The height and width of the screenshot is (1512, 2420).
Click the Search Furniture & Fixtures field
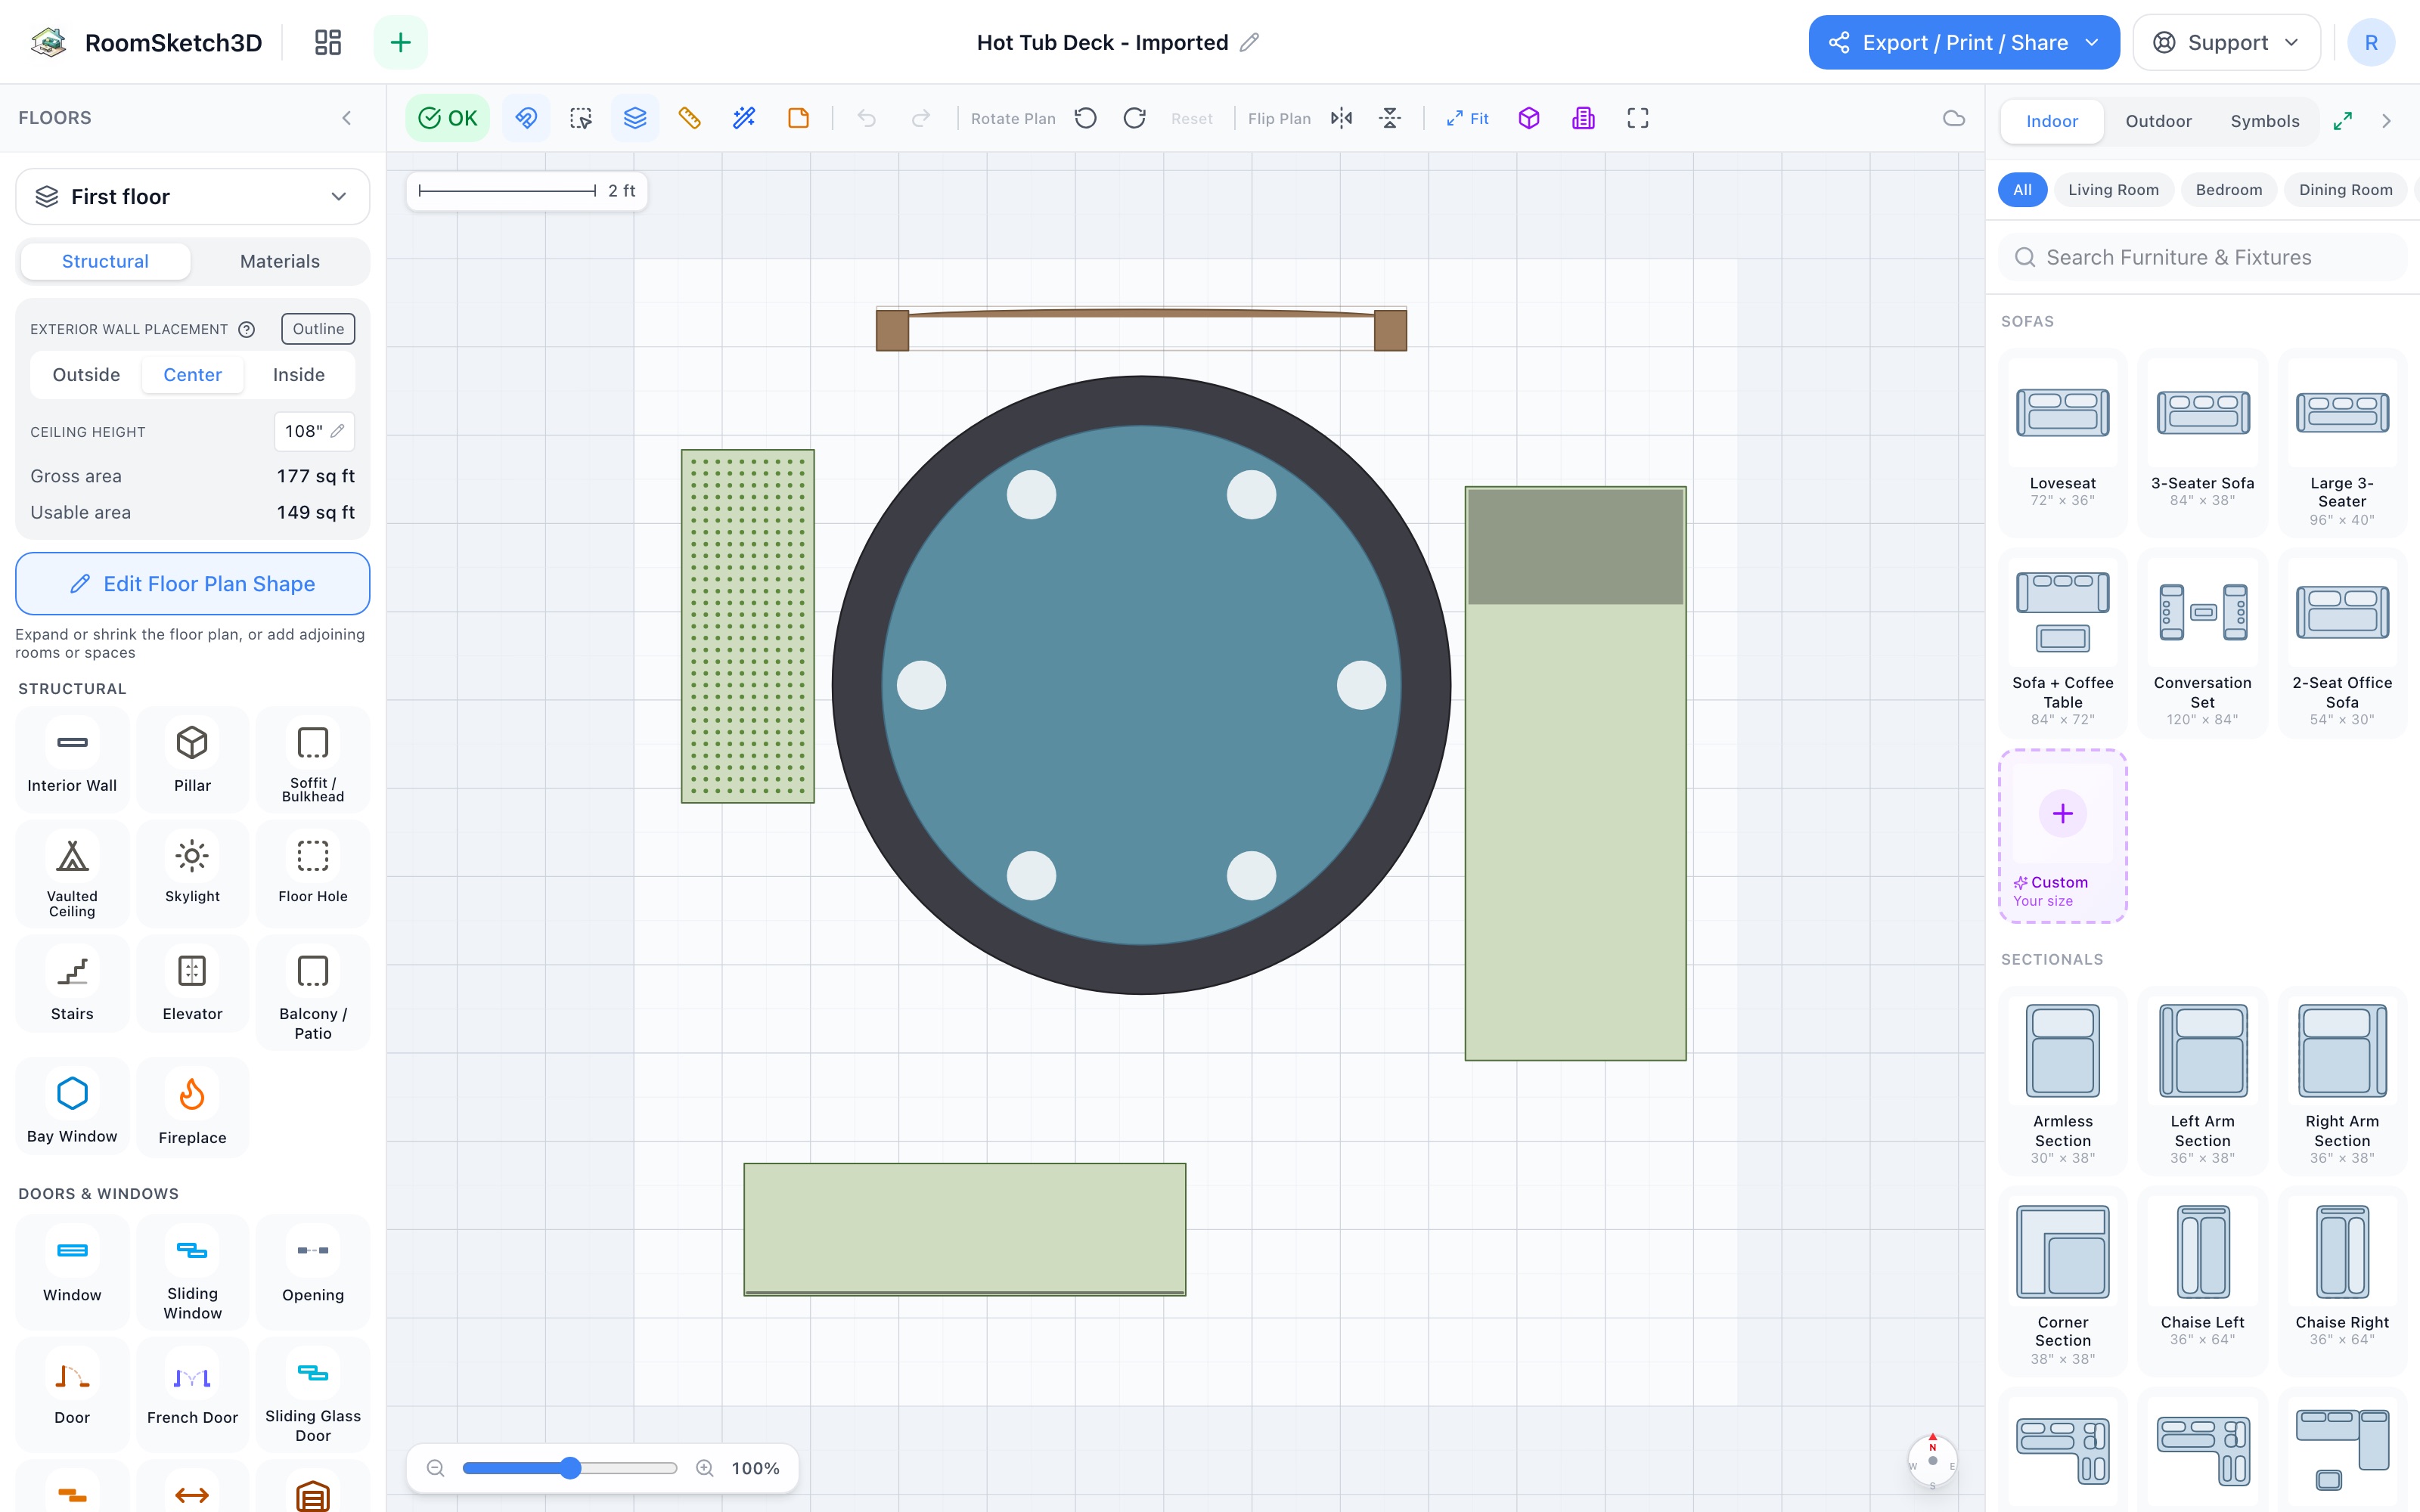(2203, 257)
